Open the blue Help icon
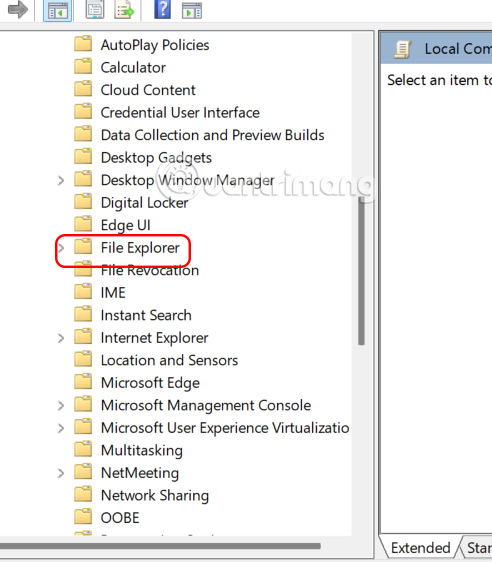Screen dimensions: 492x562 click(162, 9)
